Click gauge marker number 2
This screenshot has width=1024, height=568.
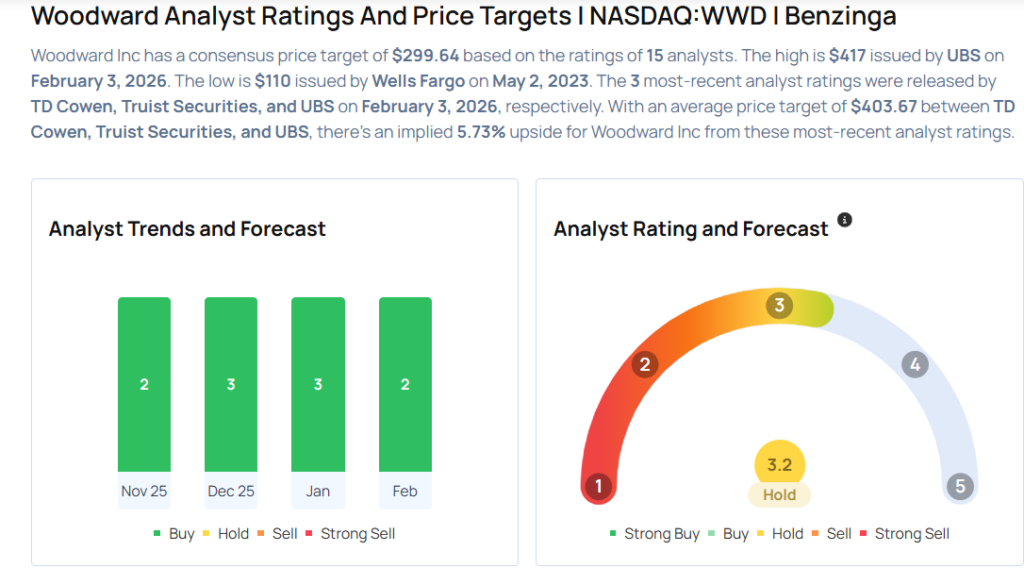(x=645, y=364)
